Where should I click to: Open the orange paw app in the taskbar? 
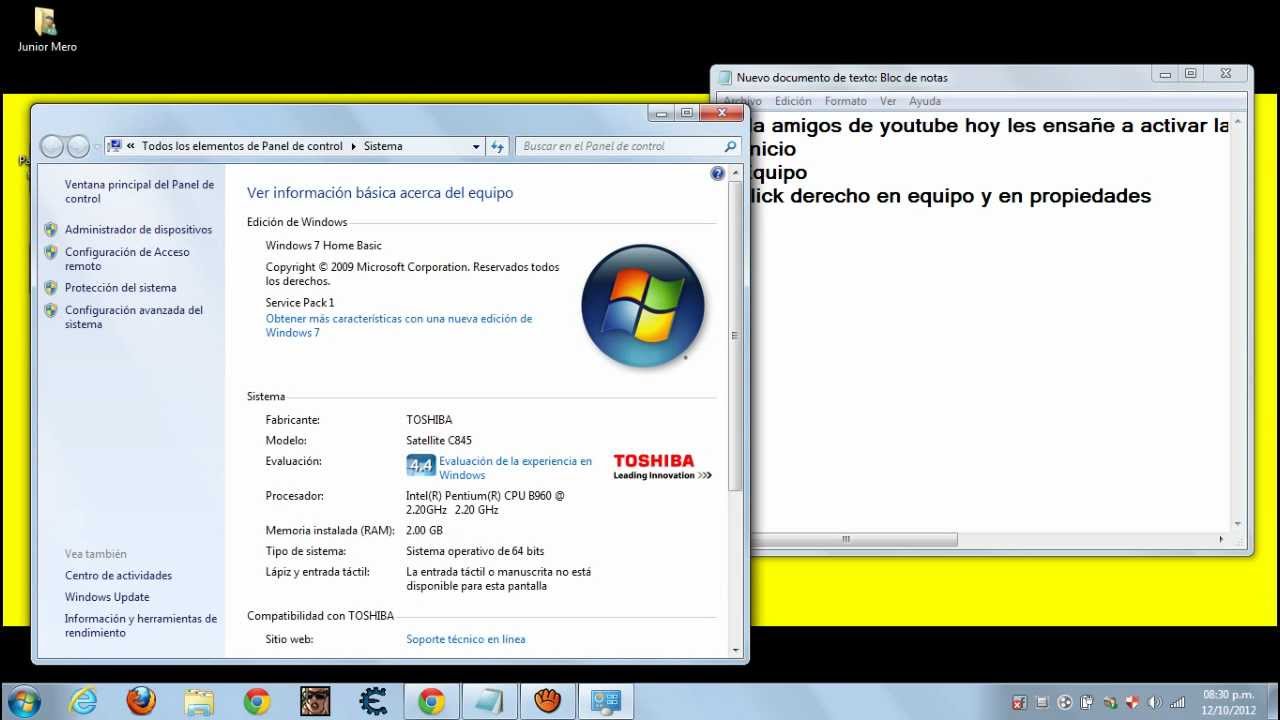click(548, 702)
